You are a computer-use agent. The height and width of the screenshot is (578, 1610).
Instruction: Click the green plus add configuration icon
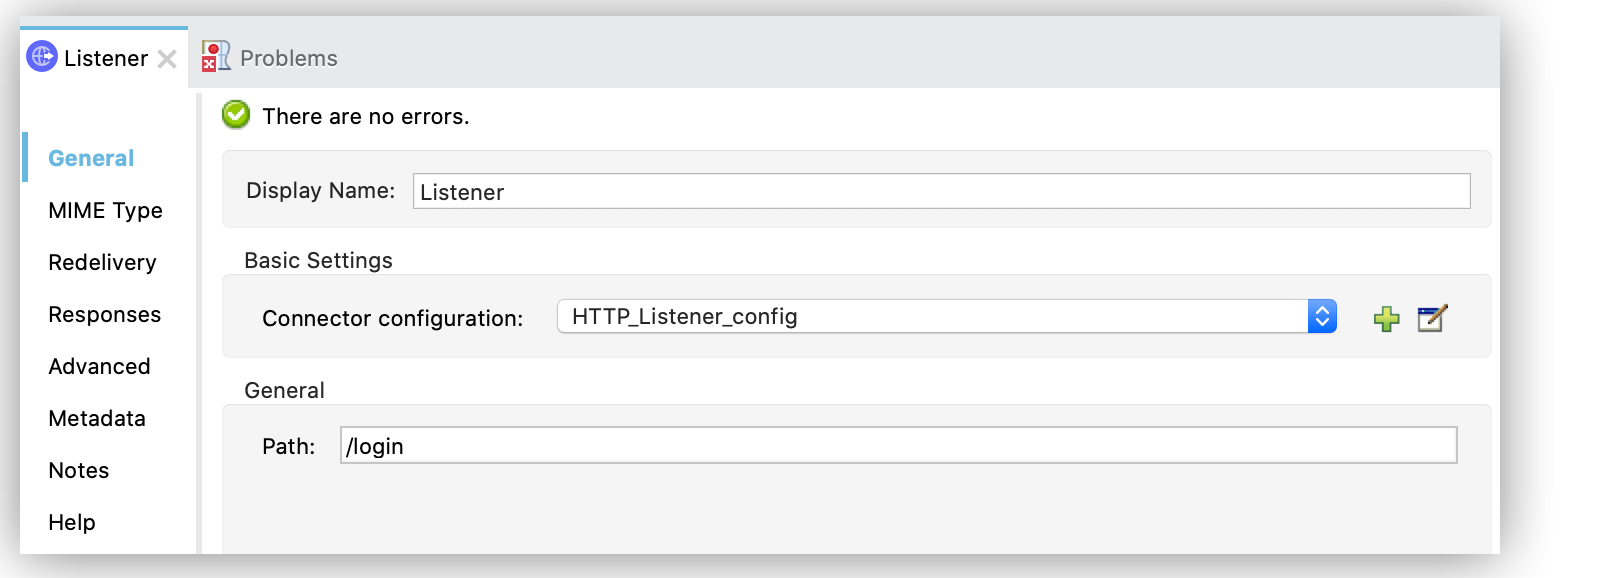(x=1386, y=319)
